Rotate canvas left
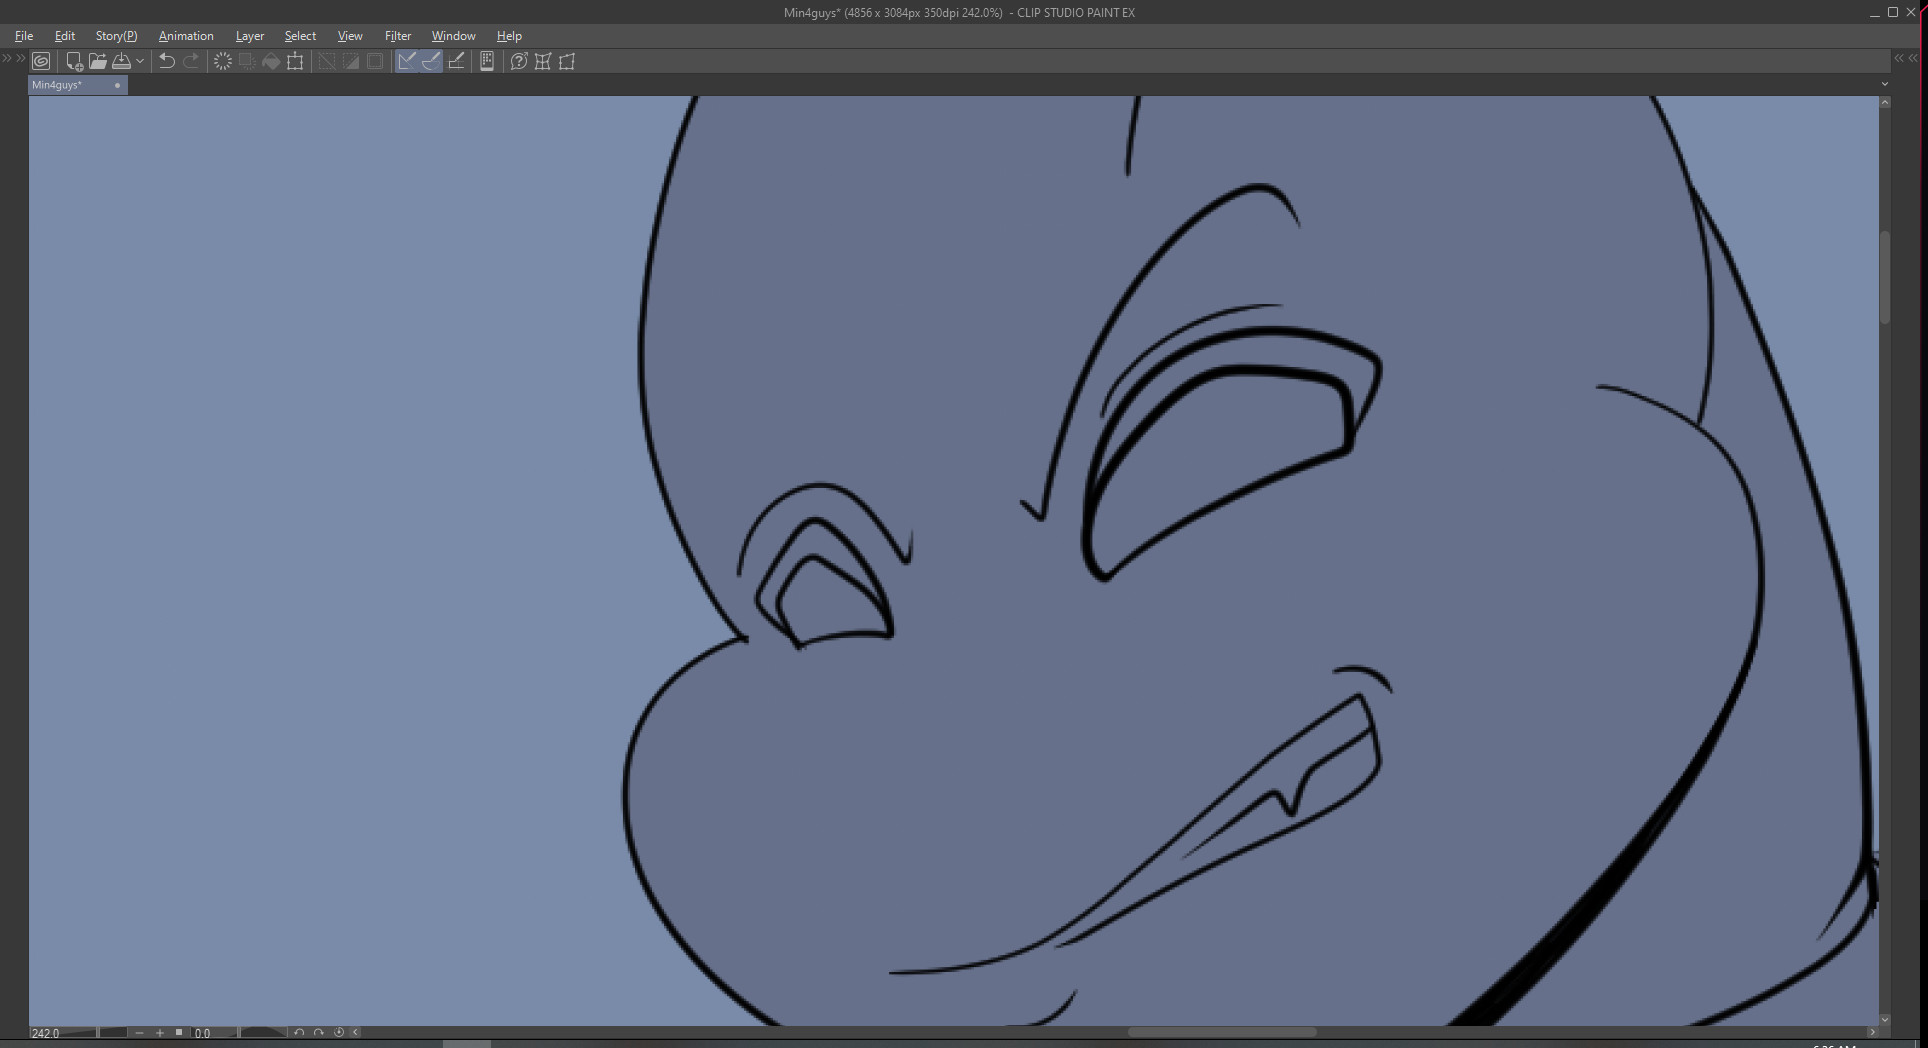Viewport: 1928px width, 1048px height. [299, 1032]
